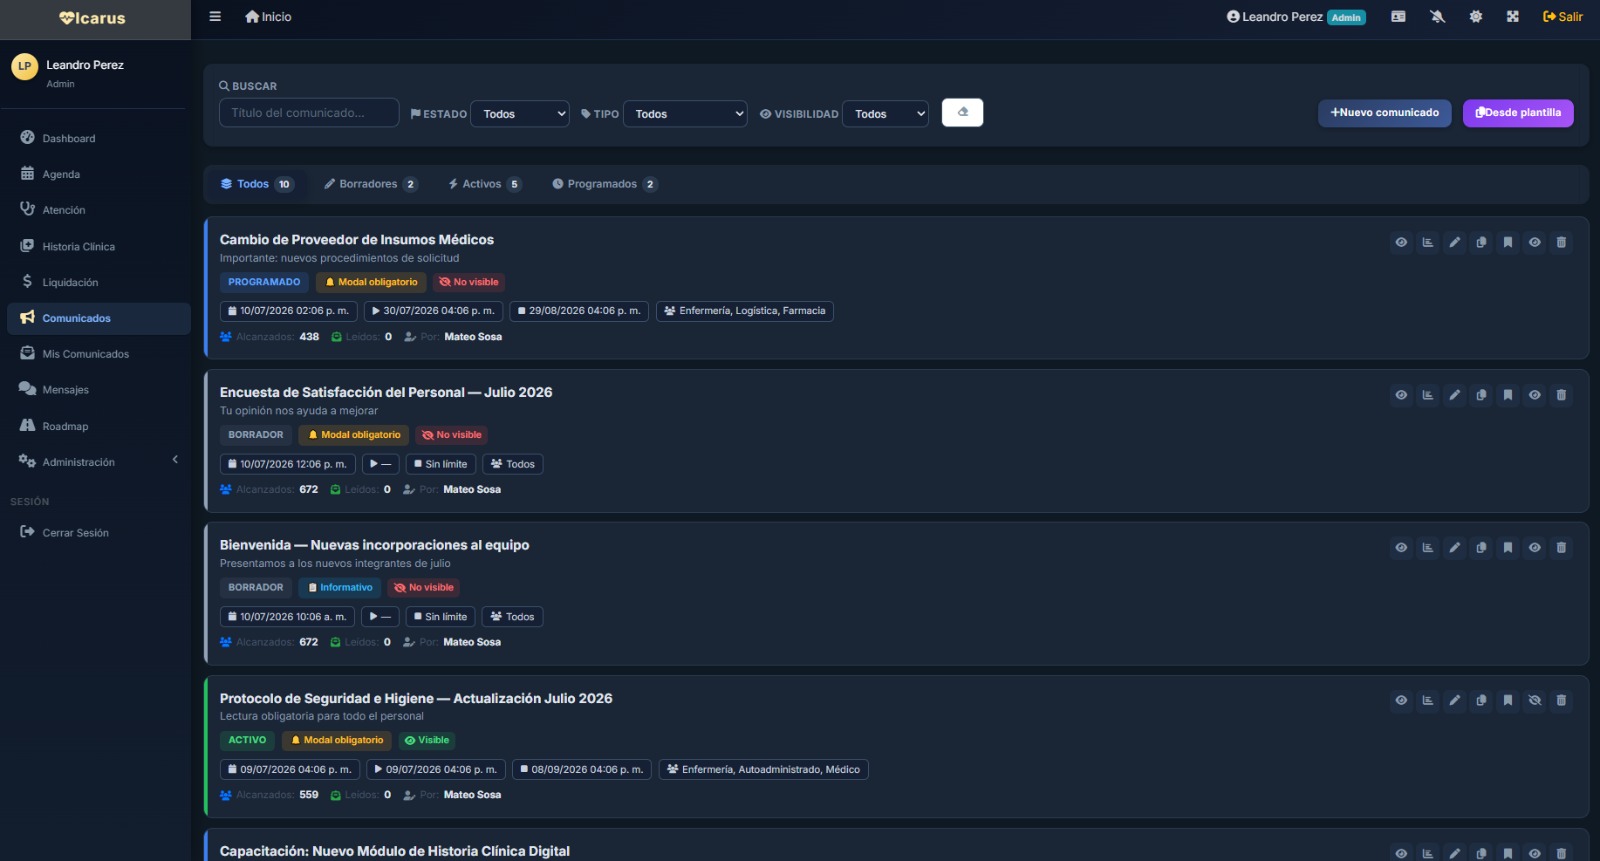The height and width of the screenshot is (861, 1600).
Task: Preview the 'Encuesta de Satisfacción del Personal' comunicado
Action: pyautogui.click(x=1401, y=395)
